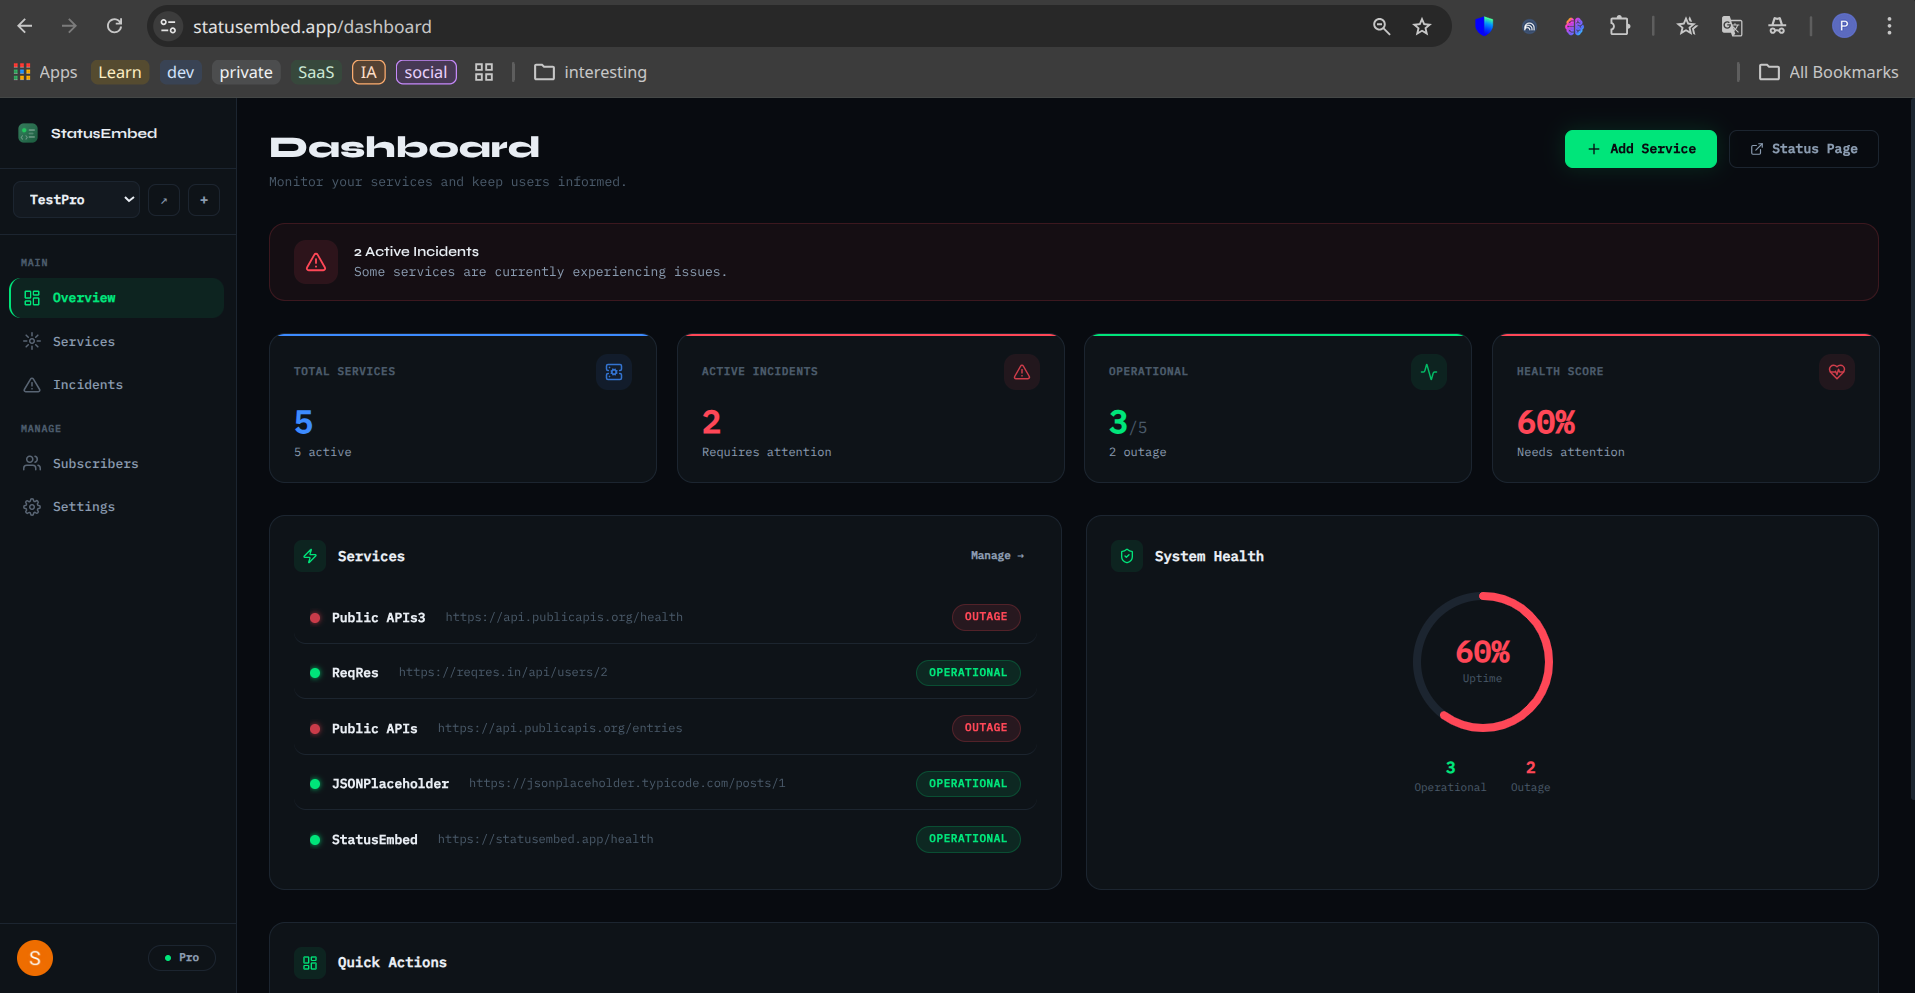The width and height of the screenshot is (1915, 993).
Task: Click the brain extension icon
Action: pos(1574,26)
